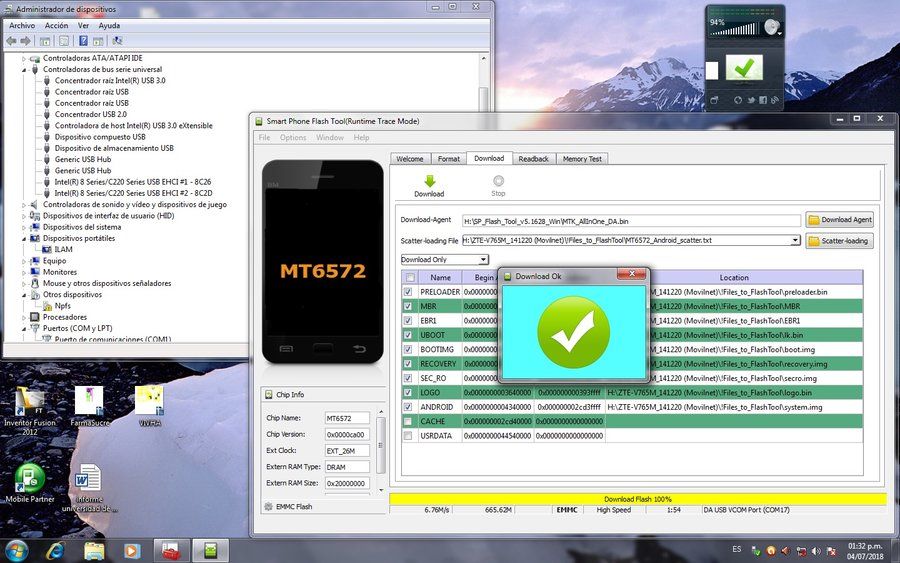Open the Download Only mode dropdown
This screenshot has height=563, width=900.
(483, 259)
